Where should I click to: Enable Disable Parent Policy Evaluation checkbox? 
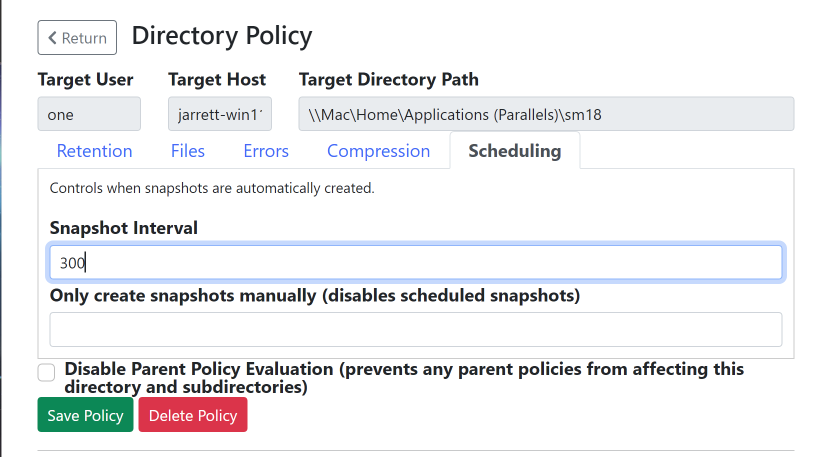[46, 373]
